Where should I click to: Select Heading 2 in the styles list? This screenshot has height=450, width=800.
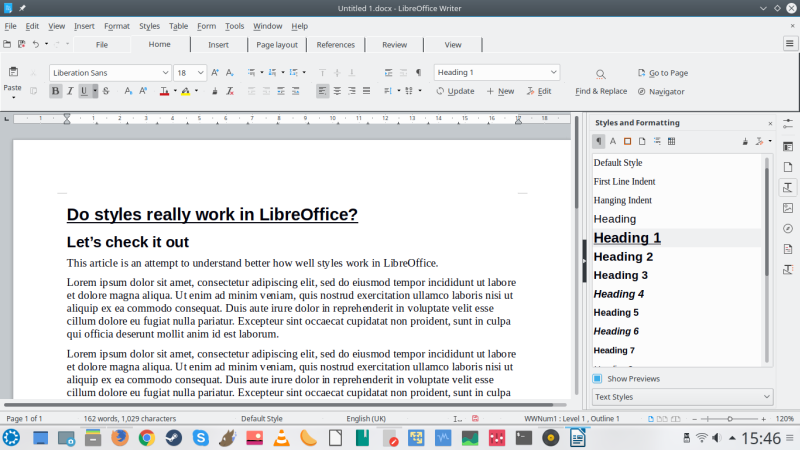623,257
